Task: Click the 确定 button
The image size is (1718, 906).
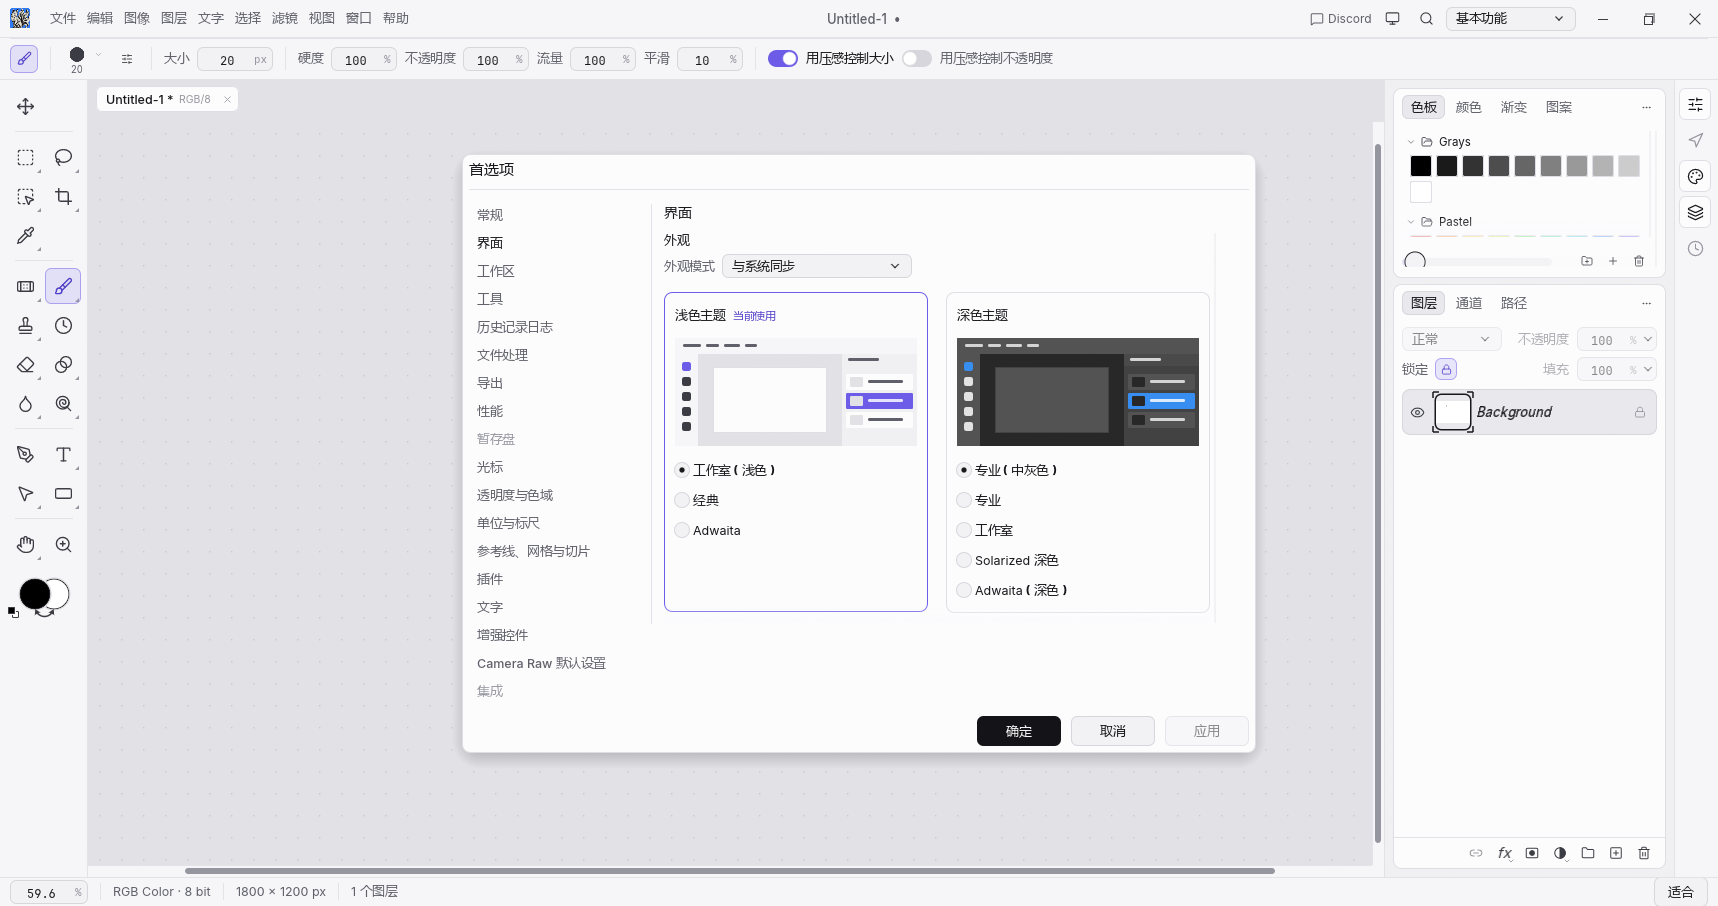Action: coord(1019,731)
